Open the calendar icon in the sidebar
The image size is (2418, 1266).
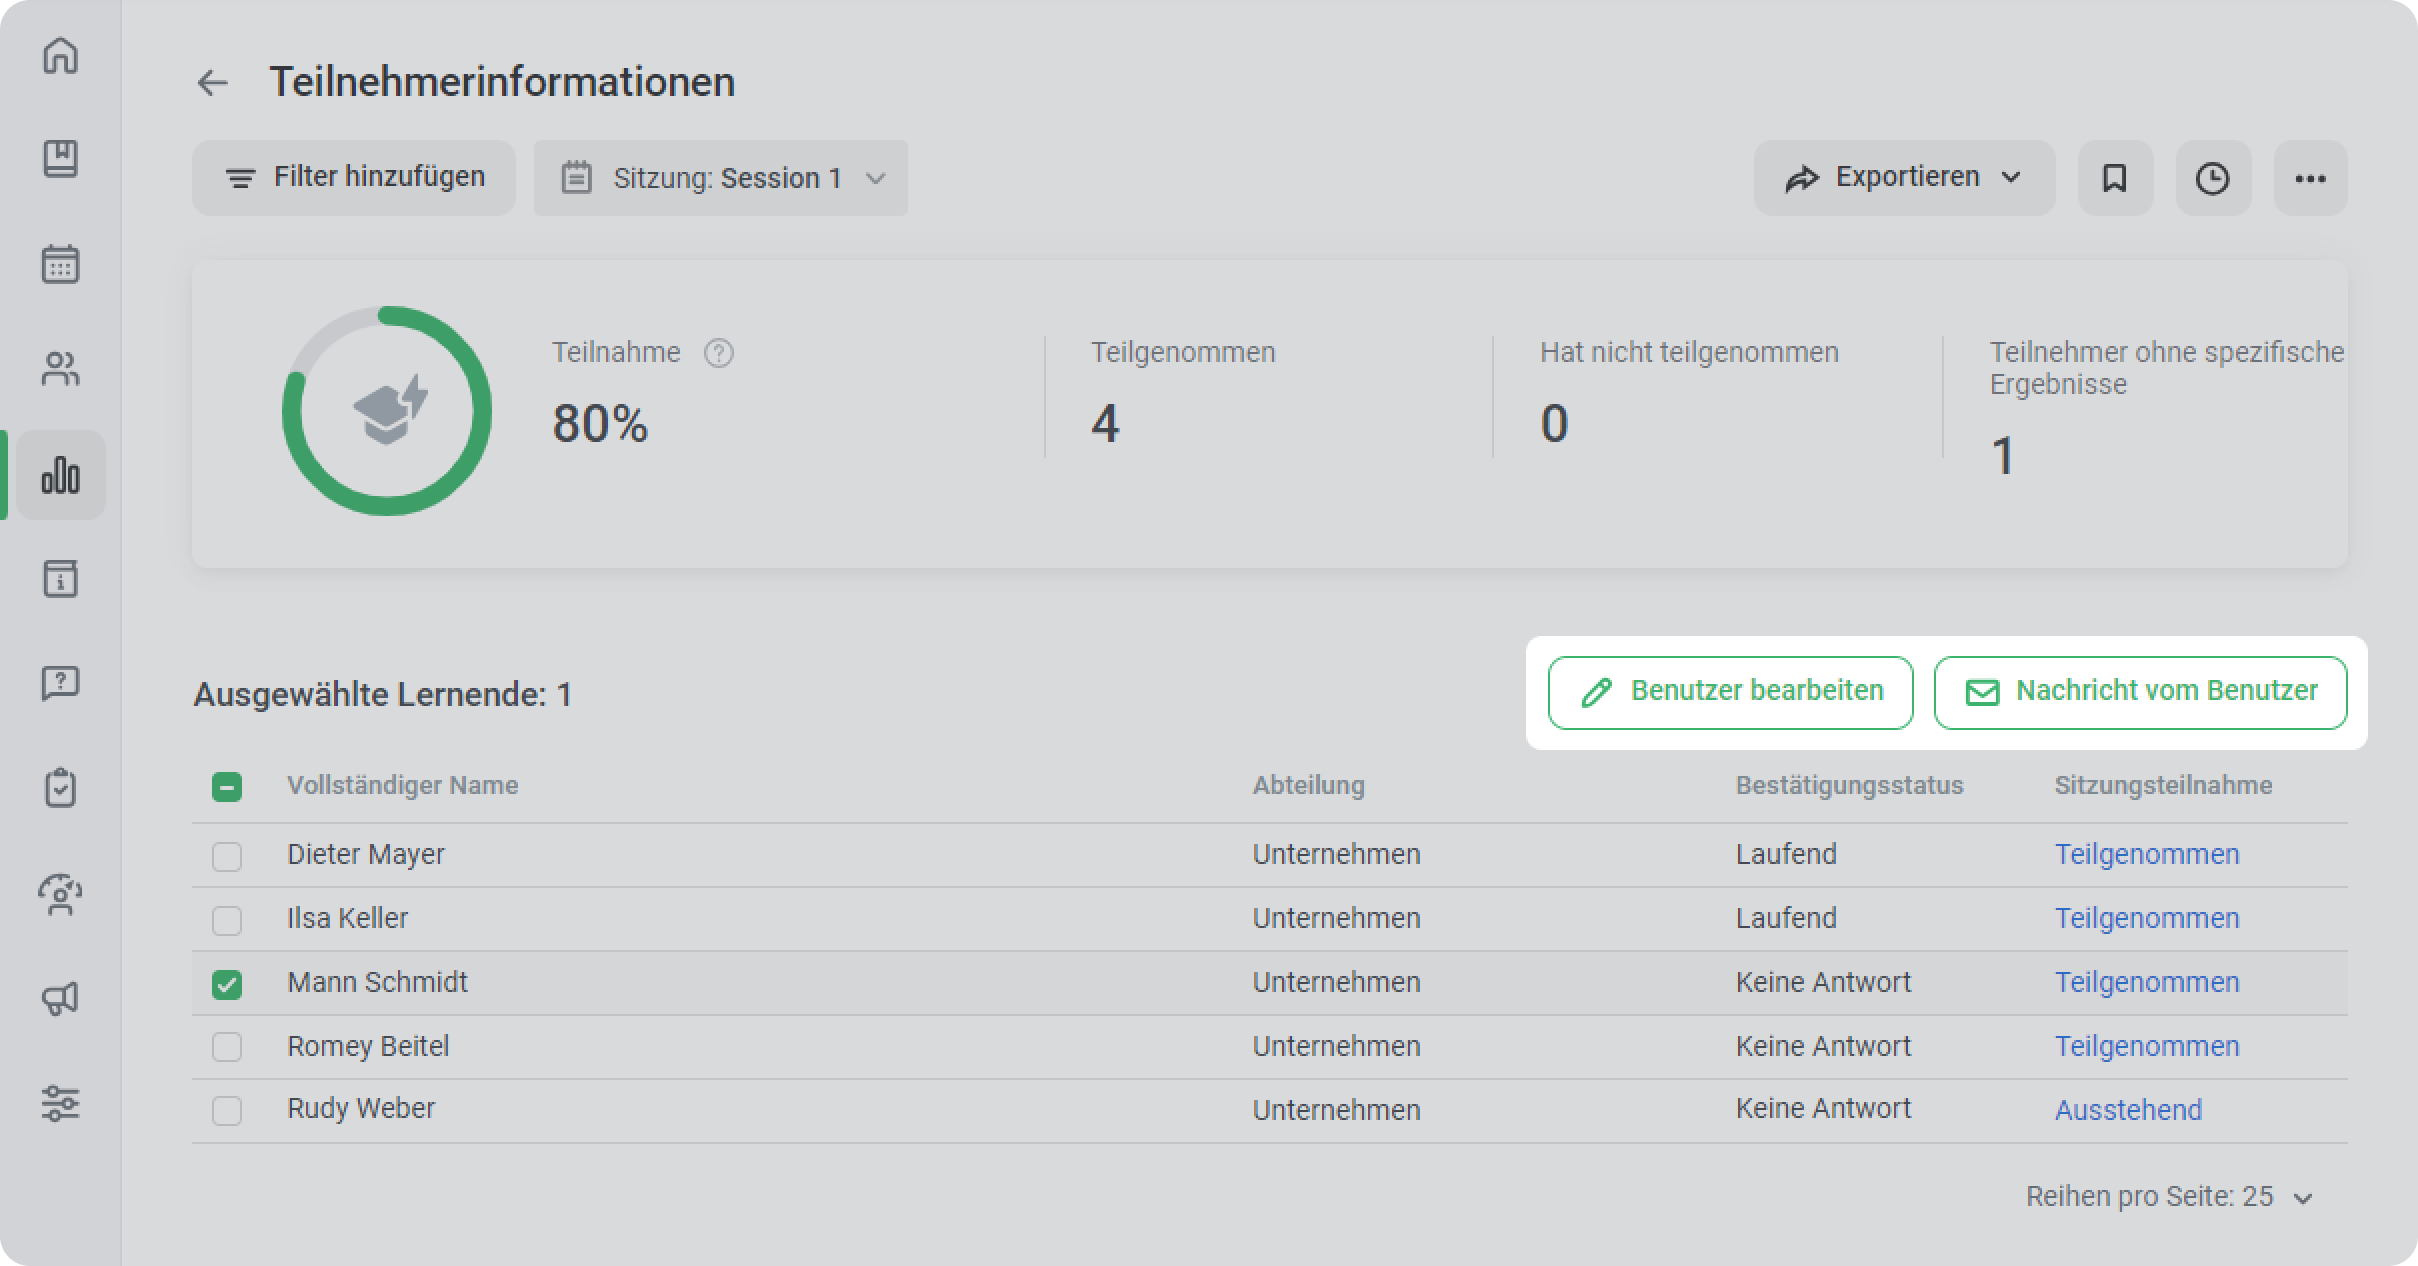[x=60, y=265]
